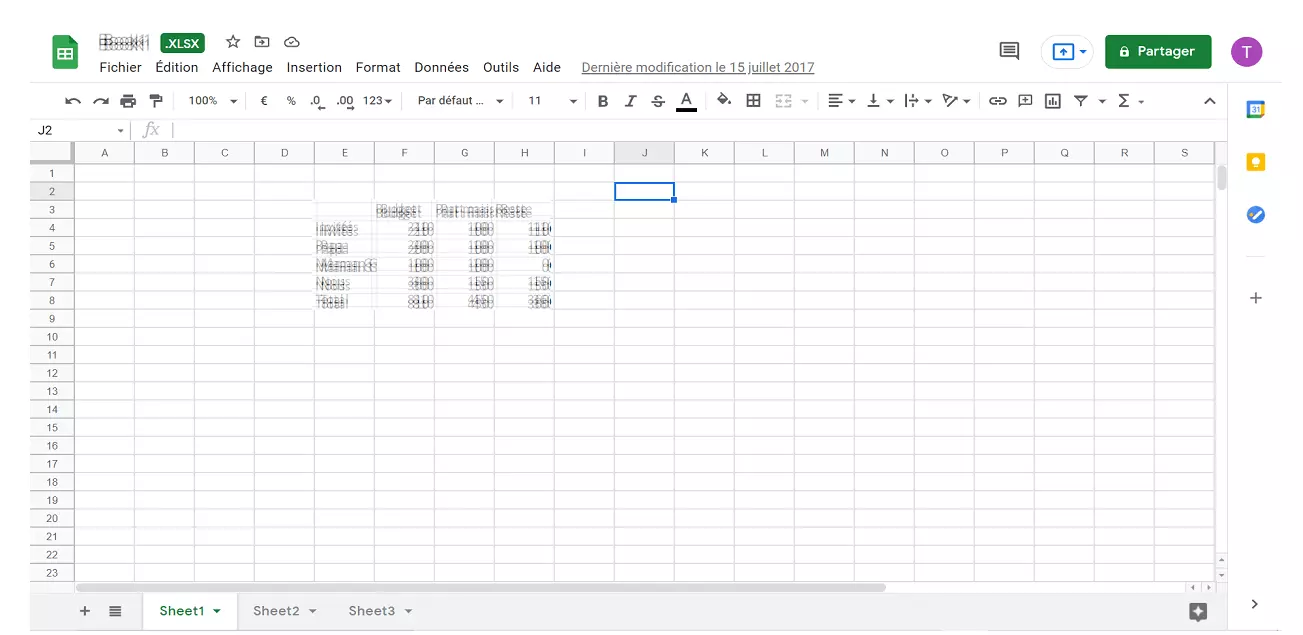1303x635 pixels.
Task: Get add-ons with plus icon
Action: pyautogui.click(x=1256, y=298)
